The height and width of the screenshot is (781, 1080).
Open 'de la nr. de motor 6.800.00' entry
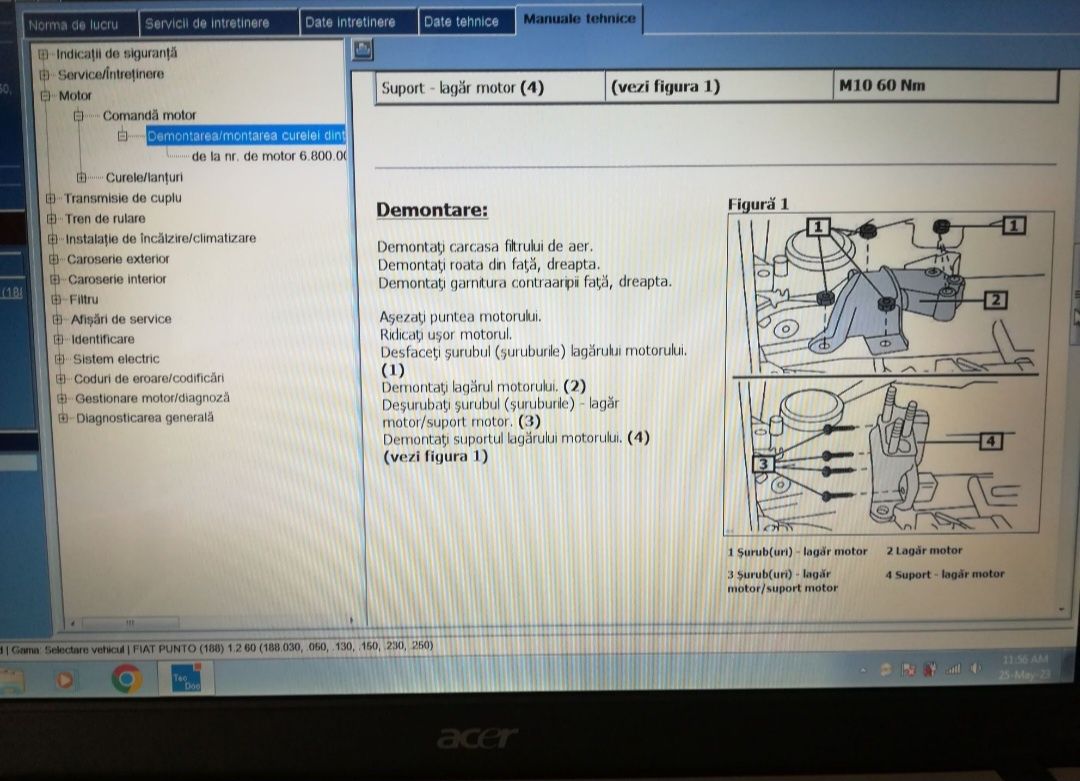(269, 156)
